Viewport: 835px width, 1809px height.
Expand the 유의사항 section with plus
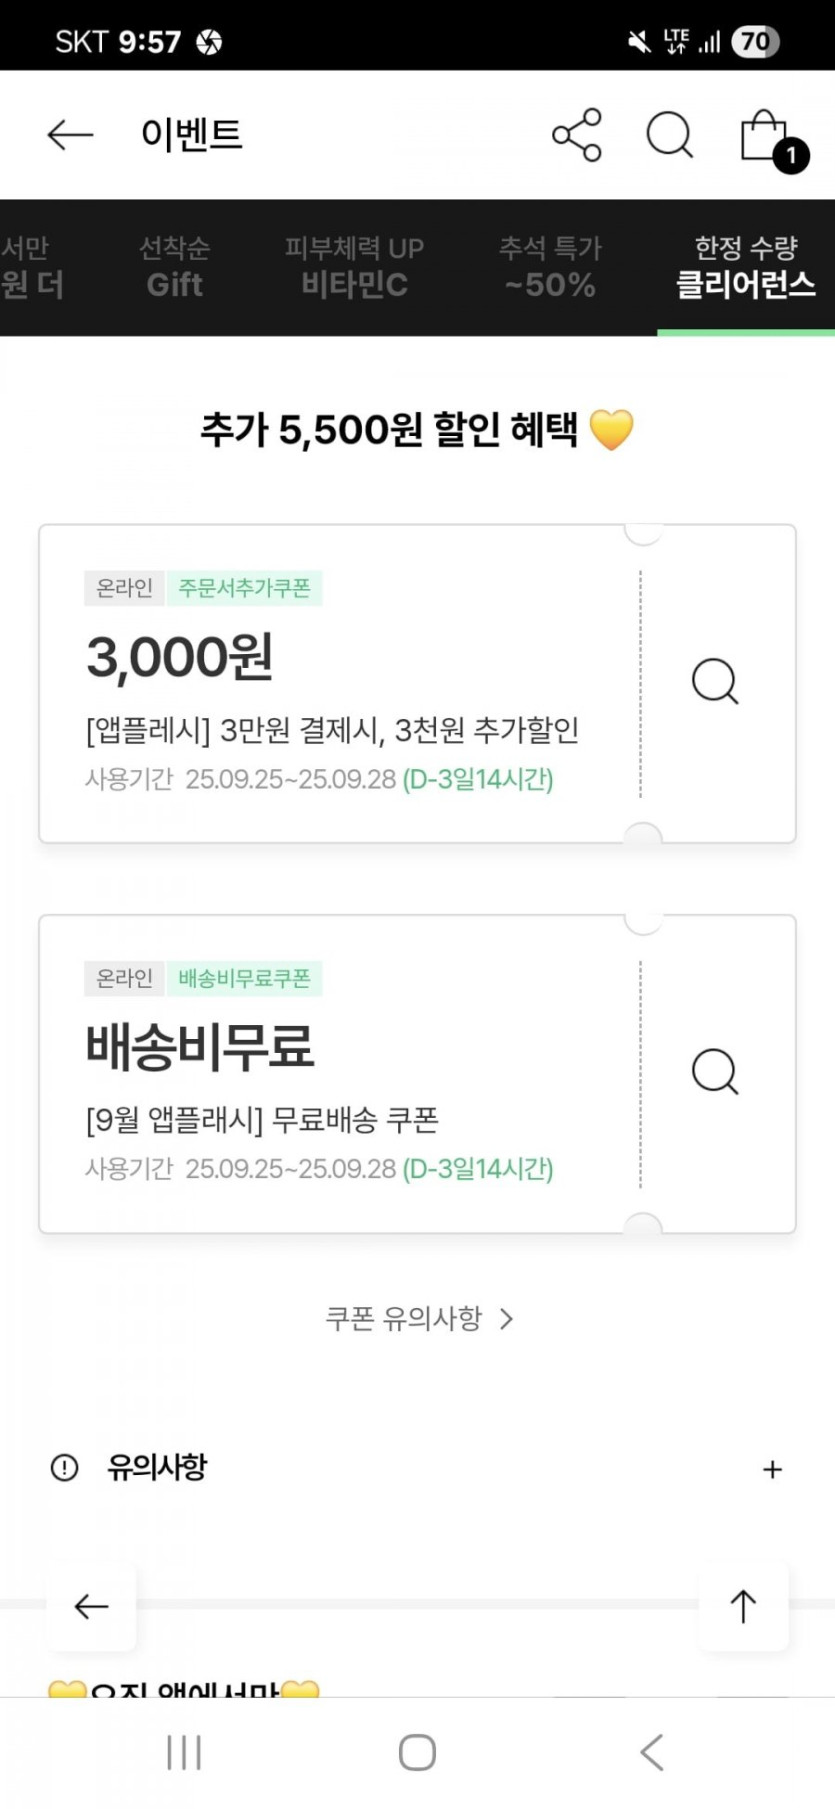tap(772, 1469)
